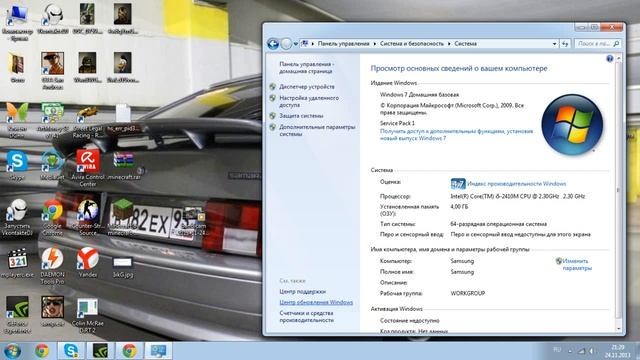Click Изменить параметры link
The height and width of the screenshot is (360, 640).
tap(577, 264)
